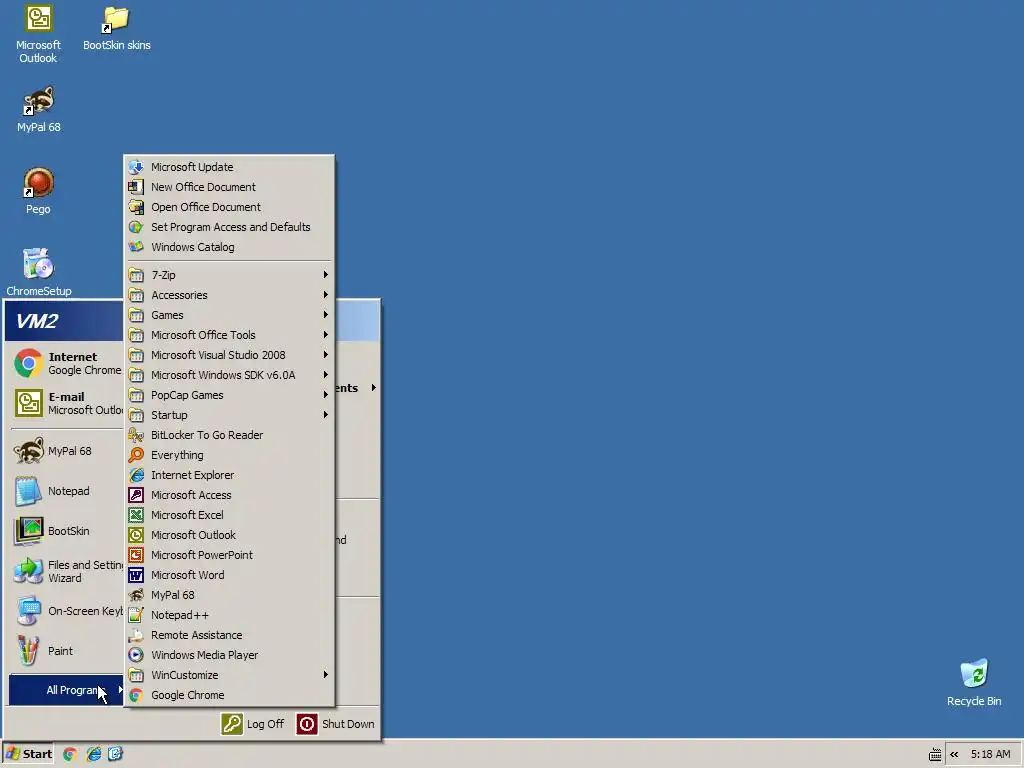The width and height of the screenshot is (1024, 768).
Task: Open E-mail Microsoft Outlook pinned item
Action: pos(67,403)
